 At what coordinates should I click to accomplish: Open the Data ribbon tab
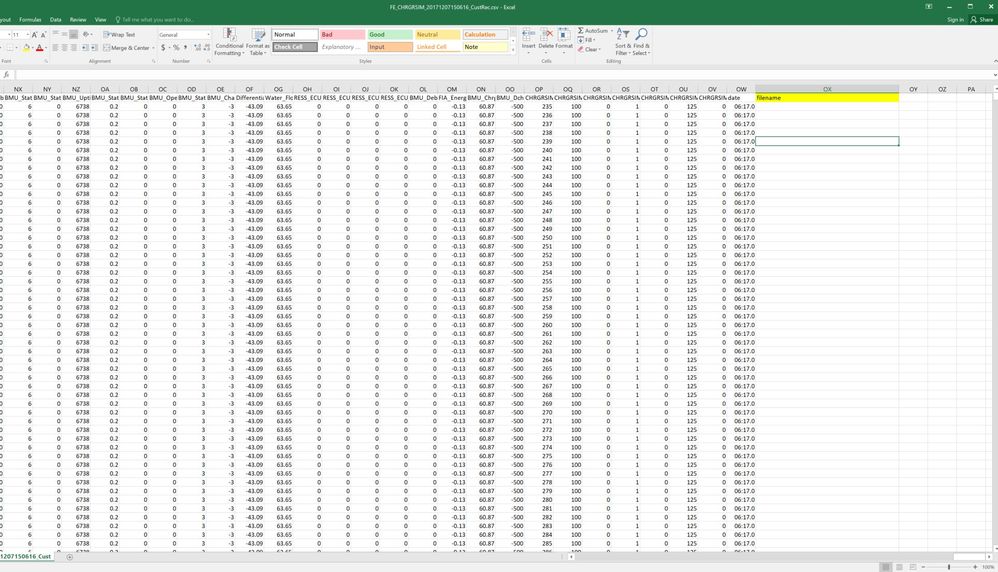56,20
